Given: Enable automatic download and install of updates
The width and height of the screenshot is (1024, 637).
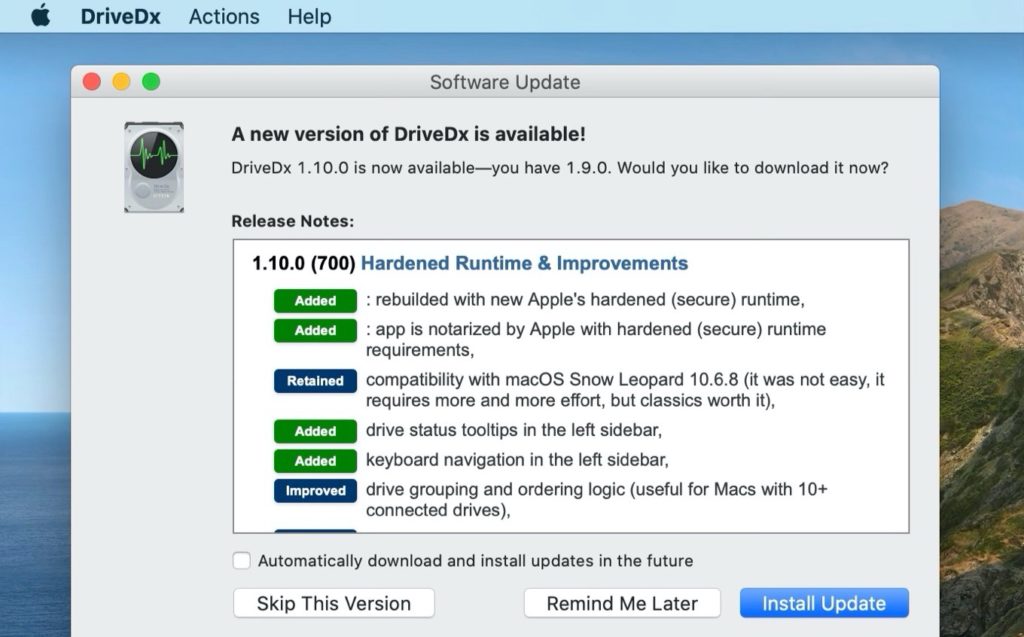Looking at the screenshot, I should pos(242,561).
